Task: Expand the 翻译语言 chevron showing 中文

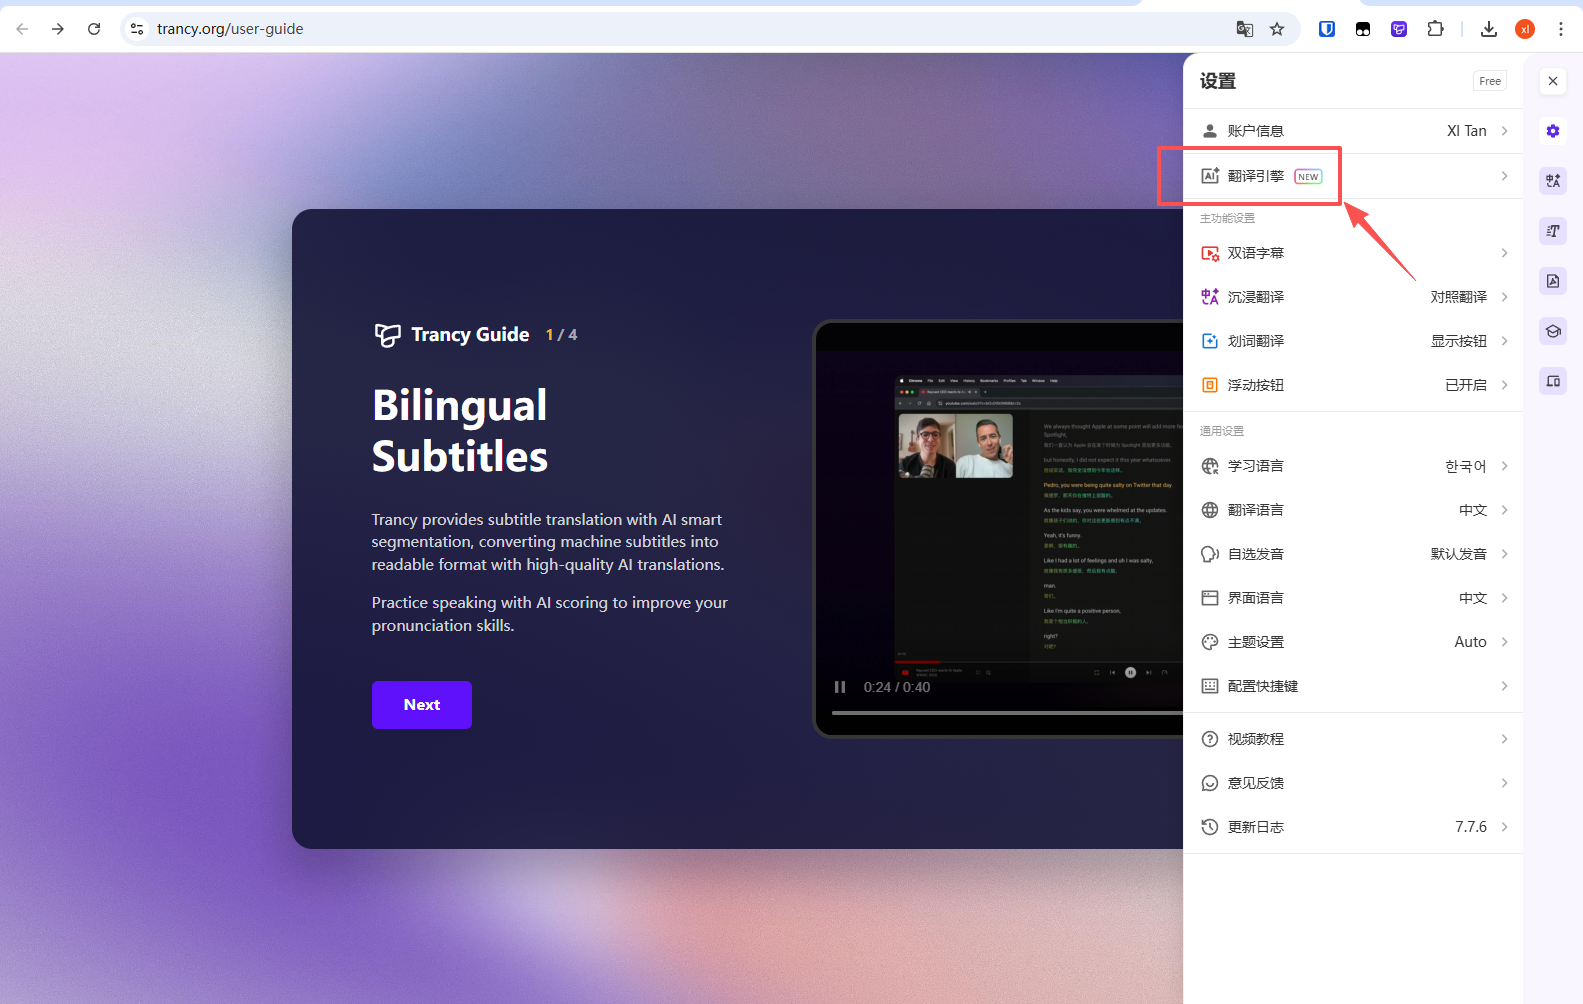Action: click(x=1504, y=510)
